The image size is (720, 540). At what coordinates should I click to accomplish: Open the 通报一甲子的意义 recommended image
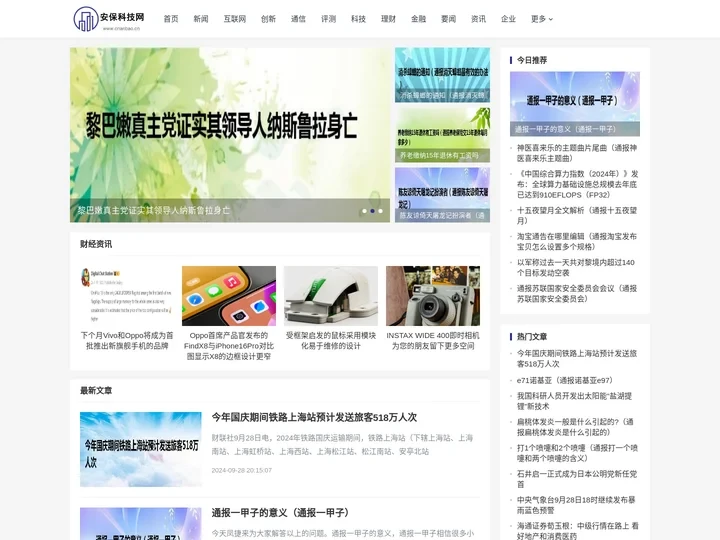tap(574, 104)
